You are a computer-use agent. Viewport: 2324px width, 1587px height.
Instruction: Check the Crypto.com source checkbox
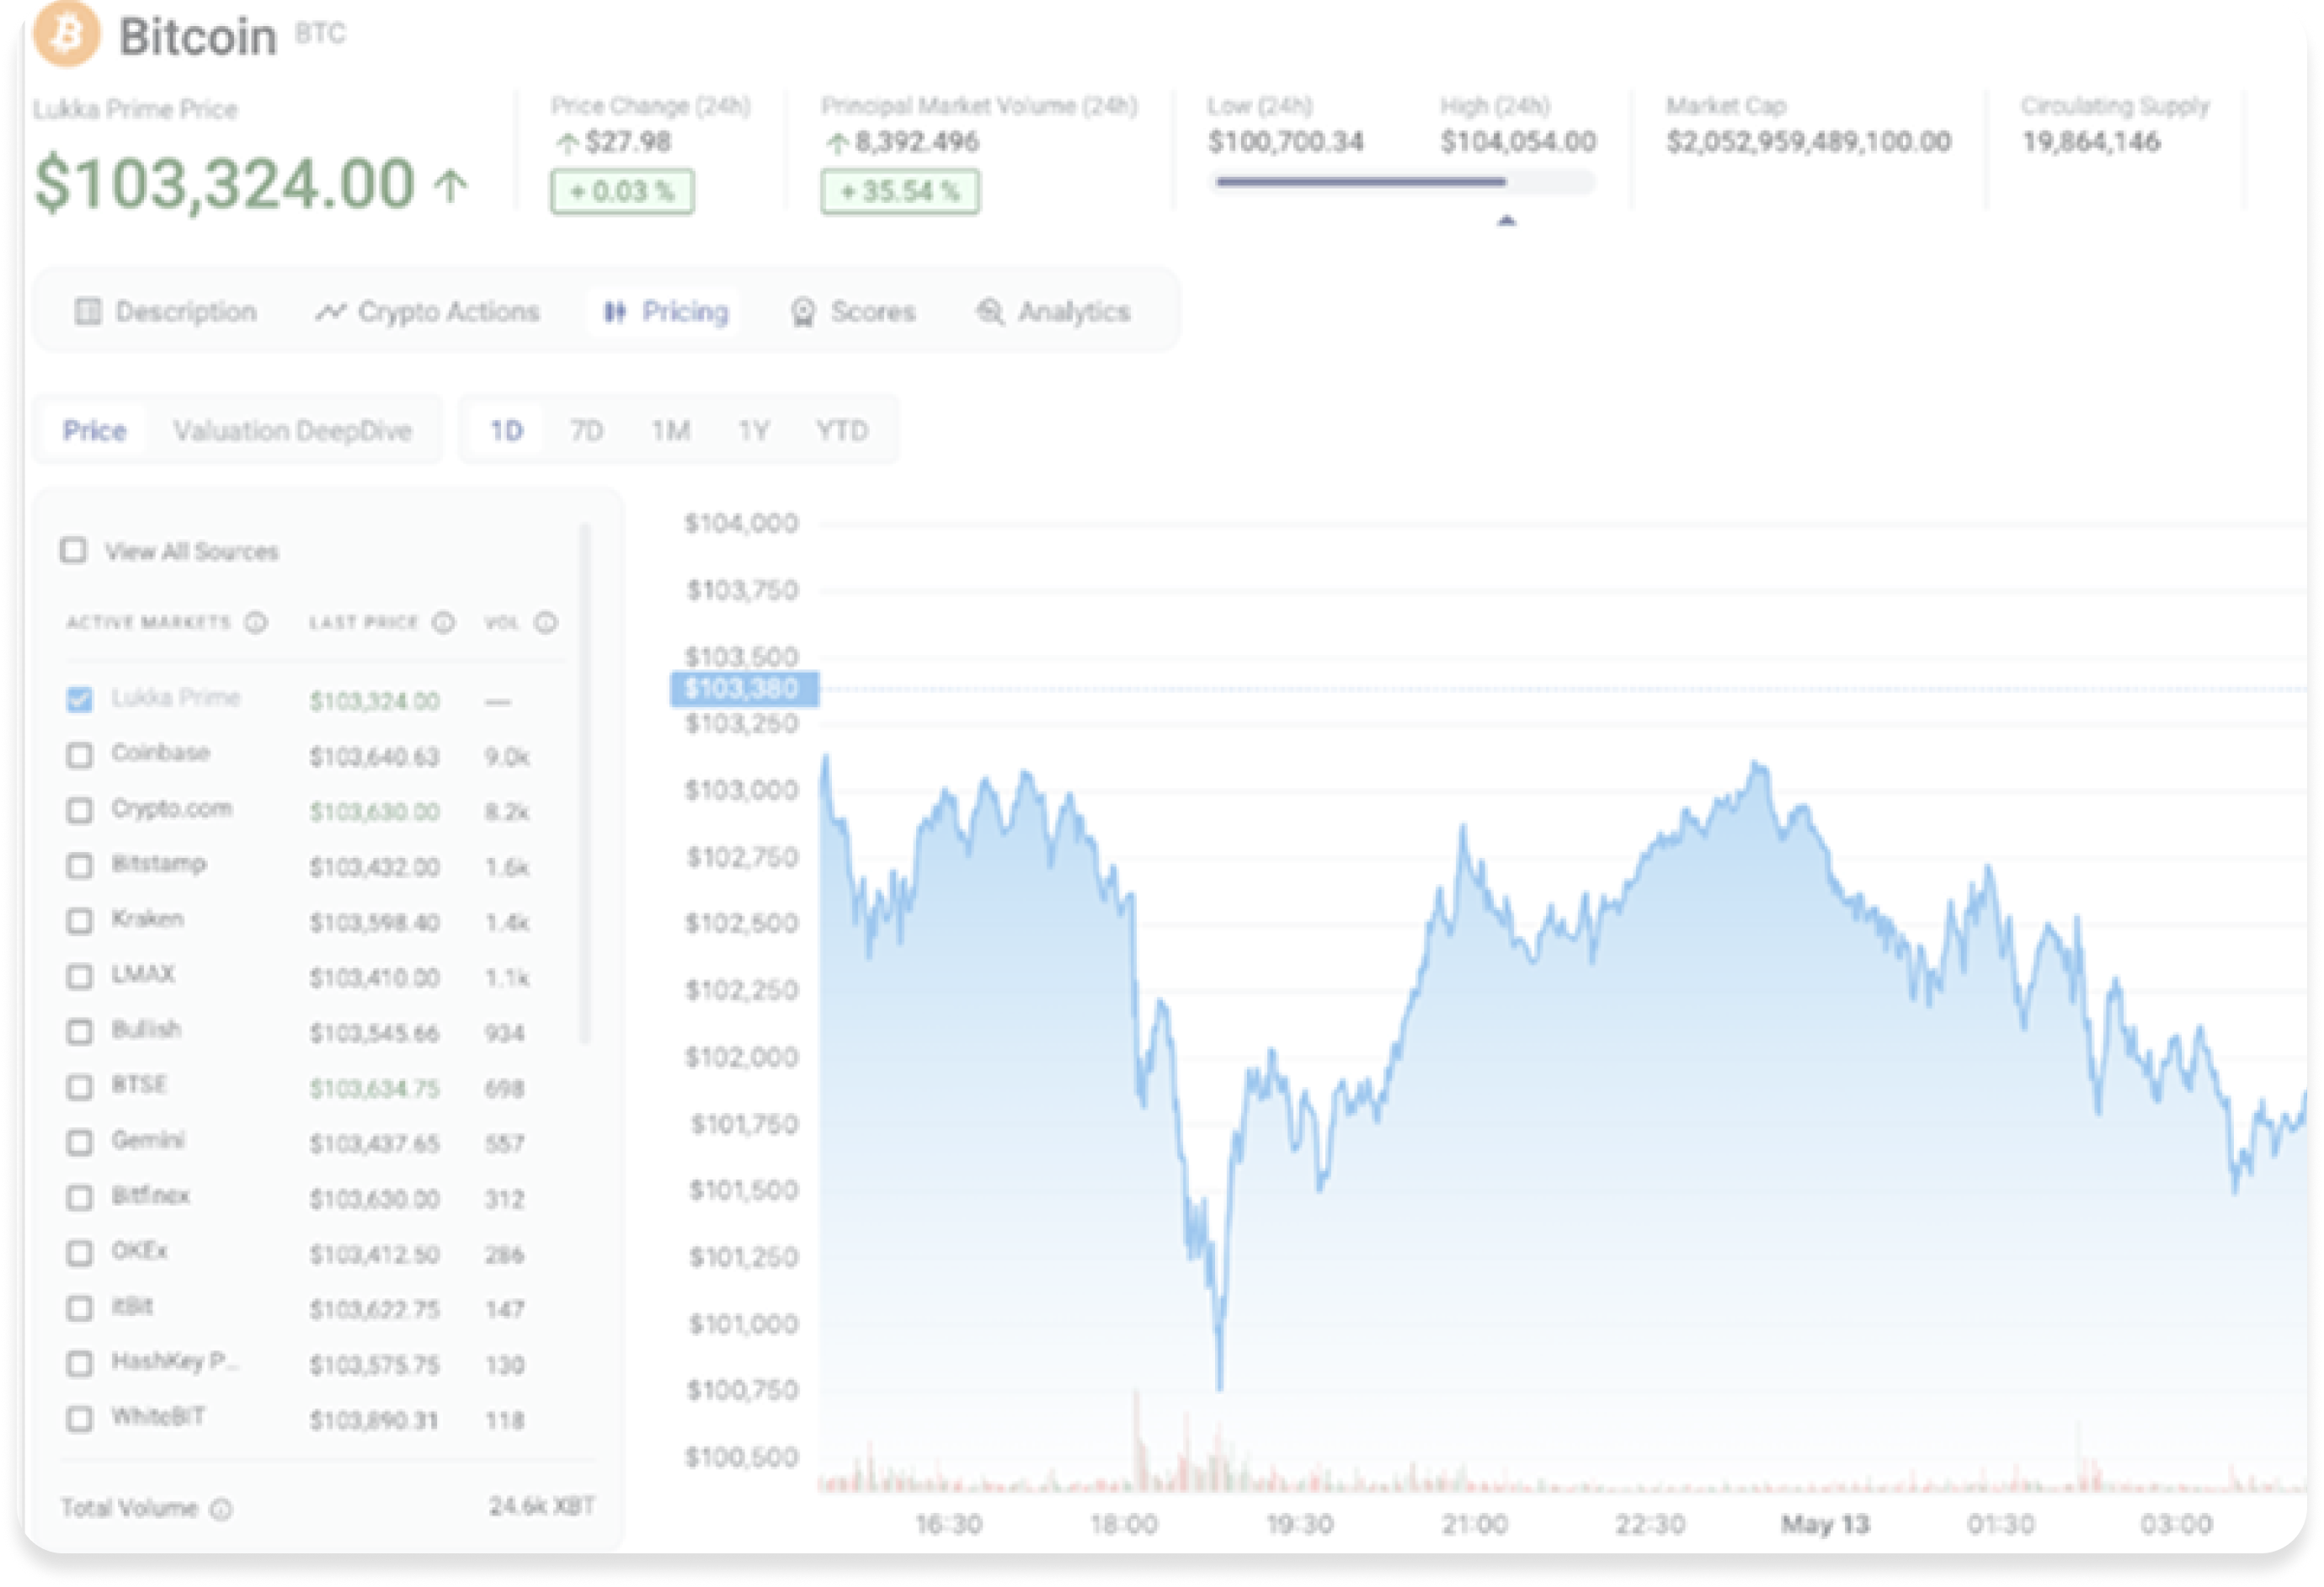79,810
